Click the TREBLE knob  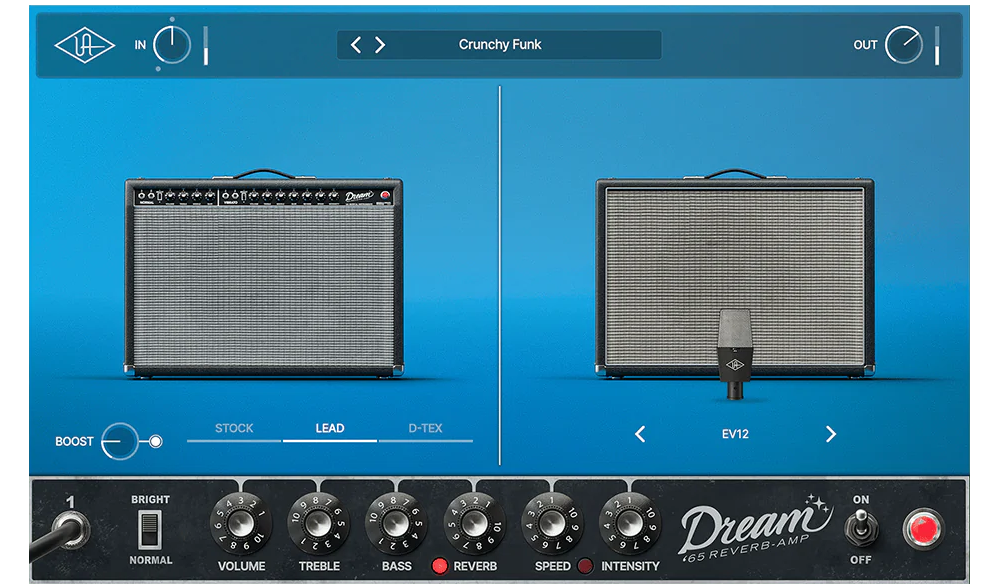(x=318, y=524)
